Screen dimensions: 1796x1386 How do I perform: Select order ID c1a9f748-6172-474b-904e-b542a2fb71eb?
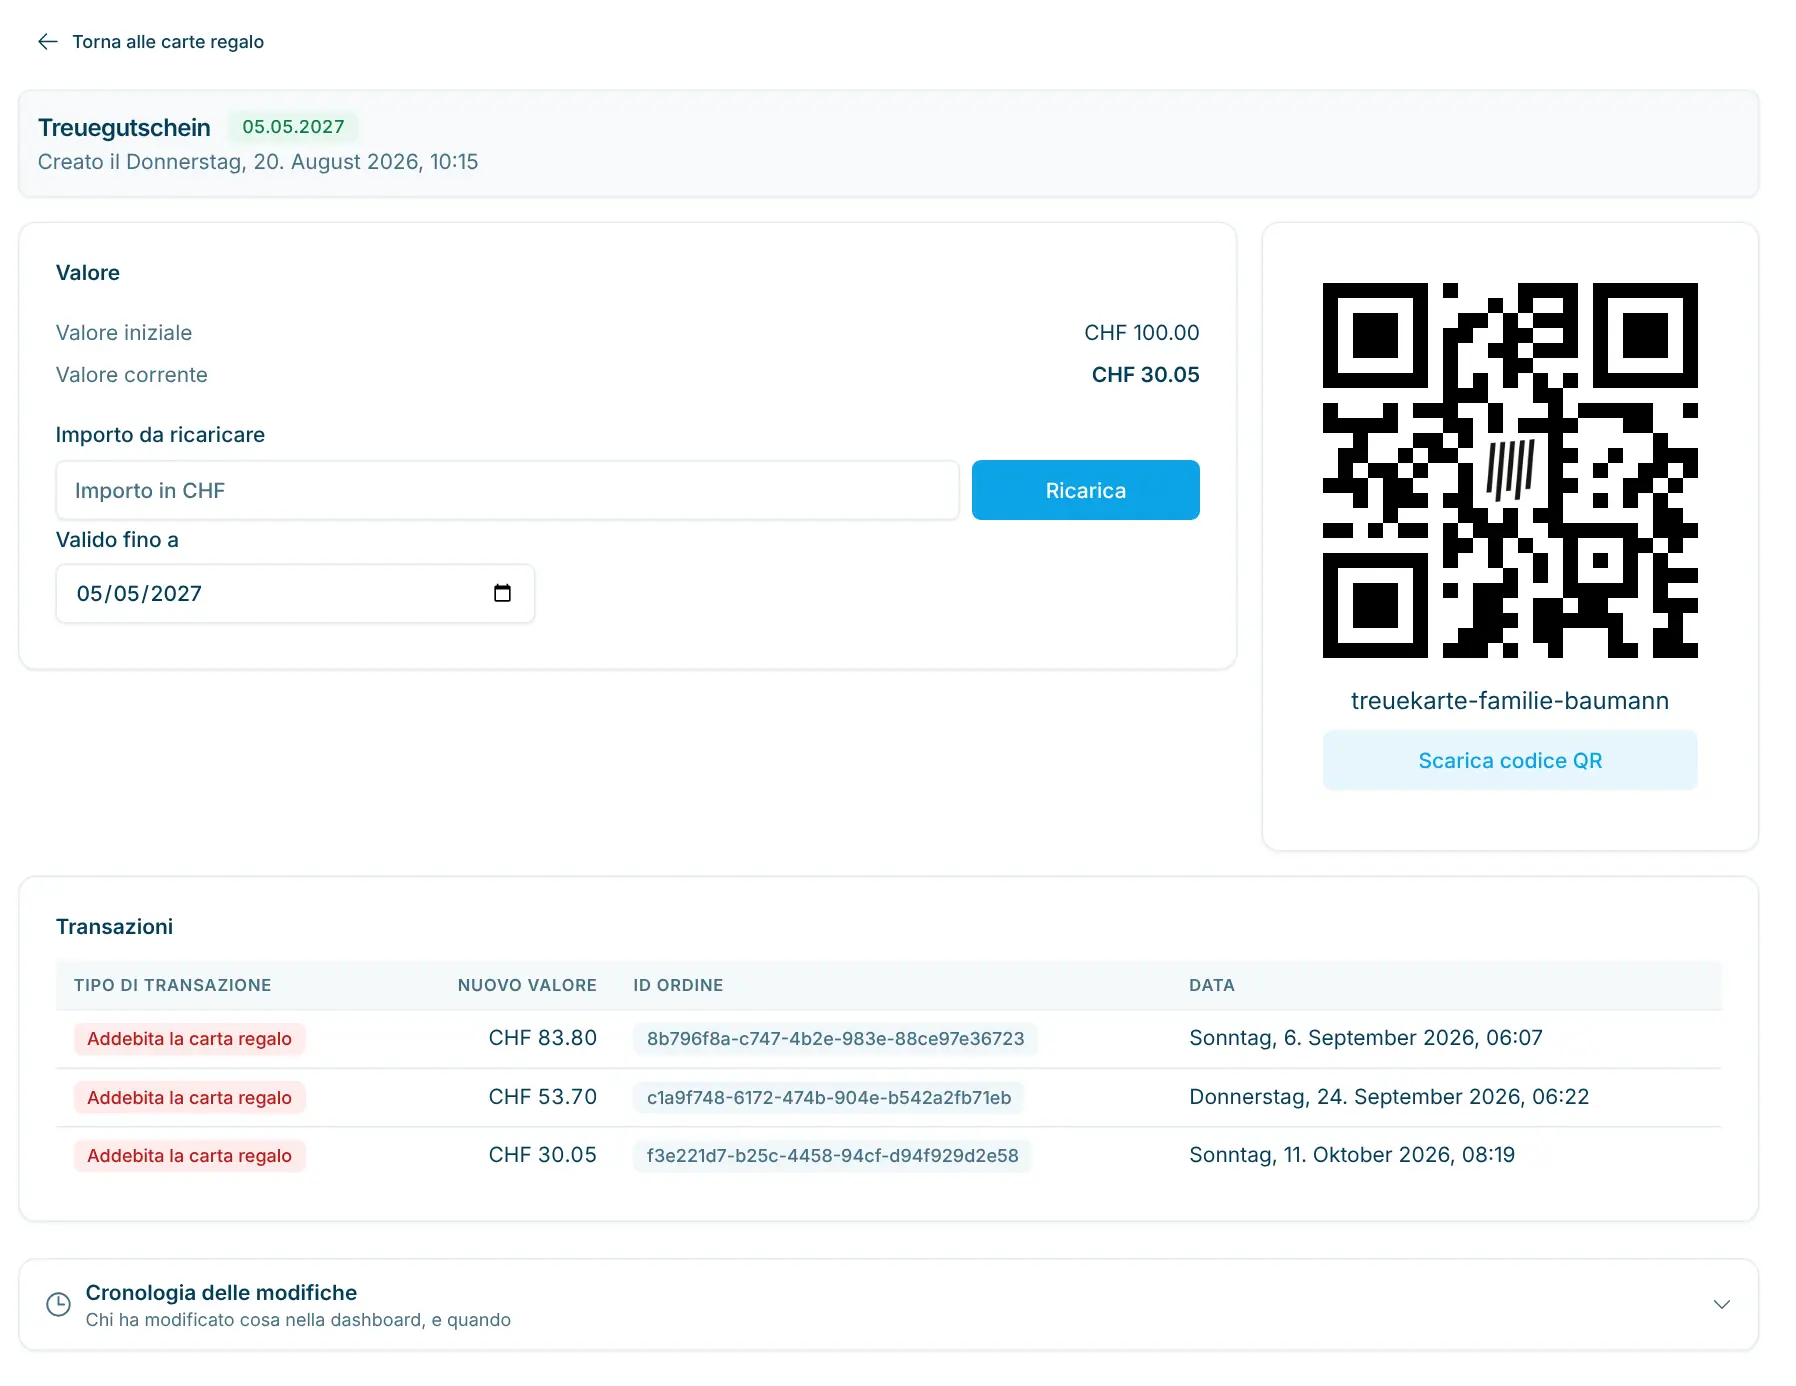pos(828,1097)
